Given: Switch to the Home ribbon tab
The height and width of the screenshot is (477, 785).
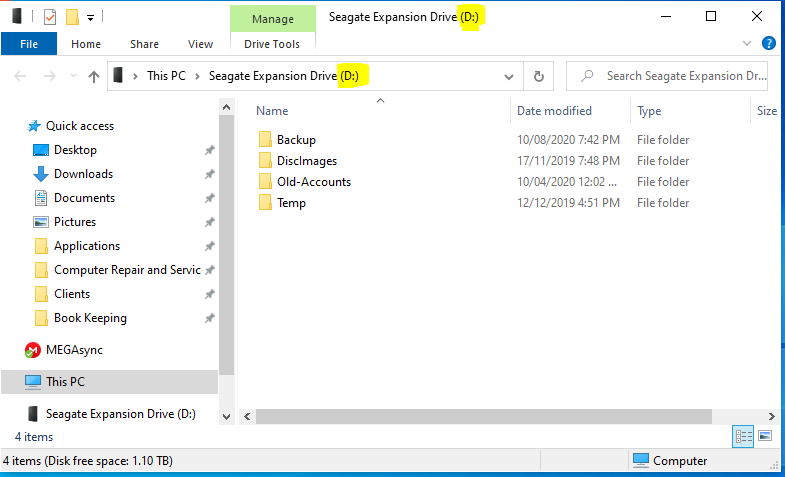Looking at the screenshot, I should point(86,44).
